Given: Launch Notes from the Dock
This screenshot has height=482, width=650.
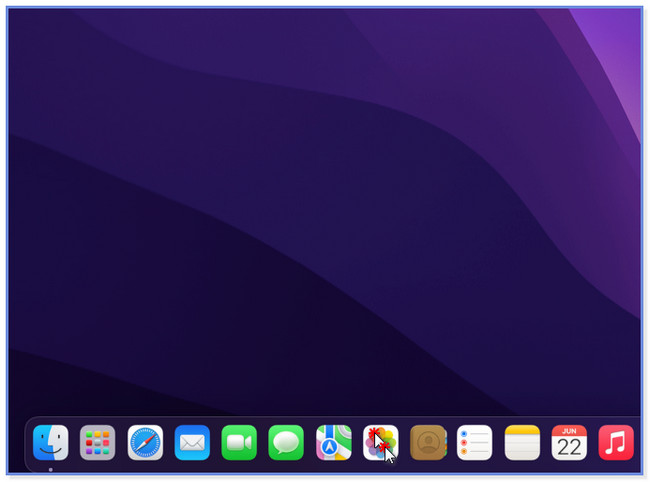Looking at the screenshot, I should tap(522, 443).
